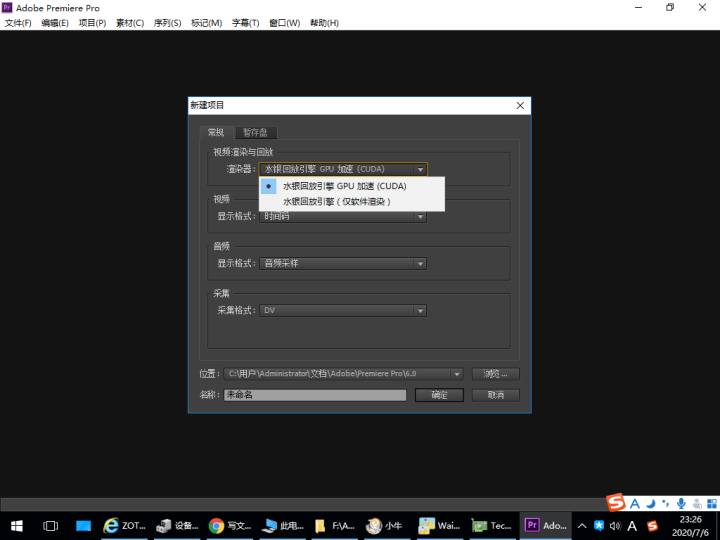Open the 标记(M) menu
The height and width of the screenshot is (540, 720).
pos(207,23)
